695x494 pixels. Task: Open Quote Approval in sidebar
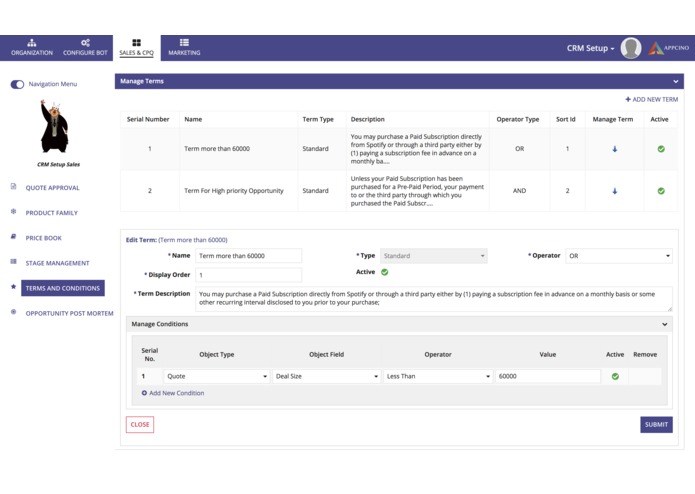[52, 188]
